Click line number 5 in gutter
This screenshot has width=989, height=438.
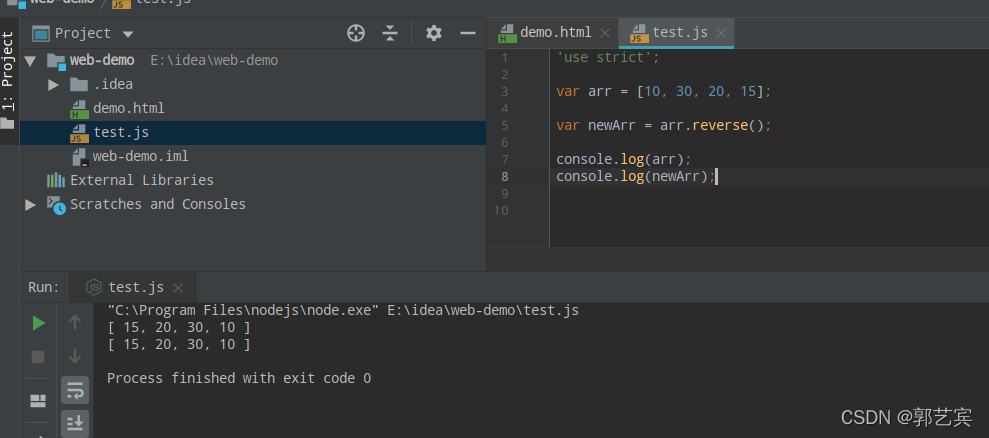coord(504,126)
